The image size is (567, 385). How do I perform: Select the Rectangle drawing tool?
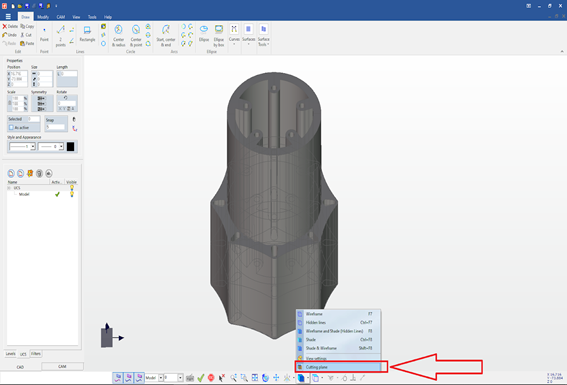87,34
